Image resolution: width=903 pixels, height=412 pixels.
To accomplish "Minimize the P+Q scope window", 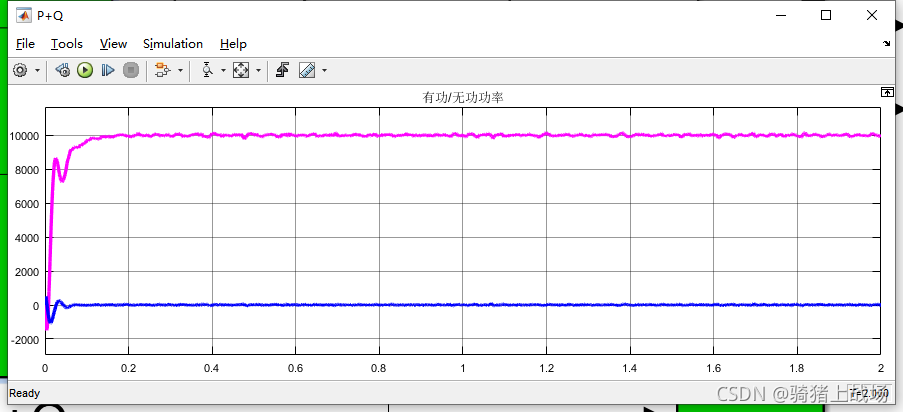I will tap(779, 16).
